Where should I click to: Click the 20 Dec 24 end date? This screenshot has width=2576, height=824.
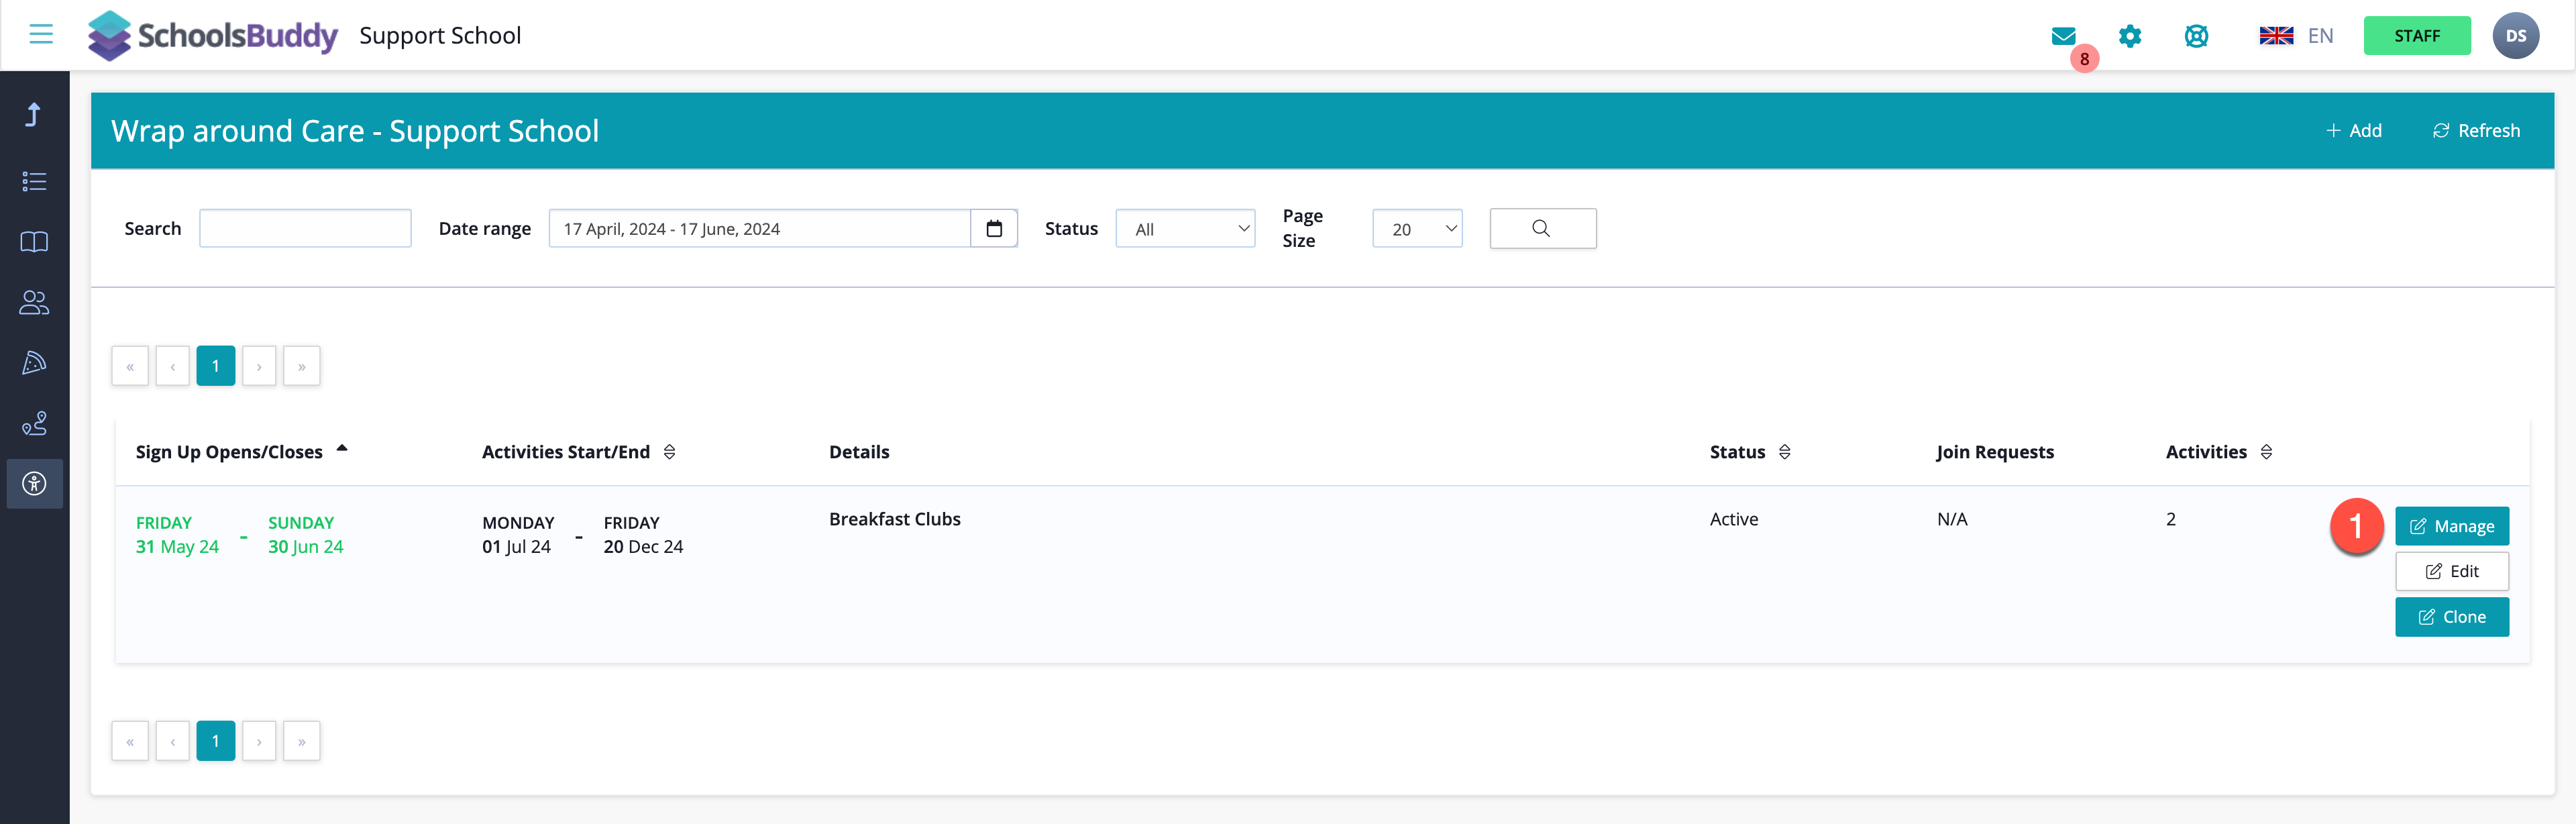point(643,547)
